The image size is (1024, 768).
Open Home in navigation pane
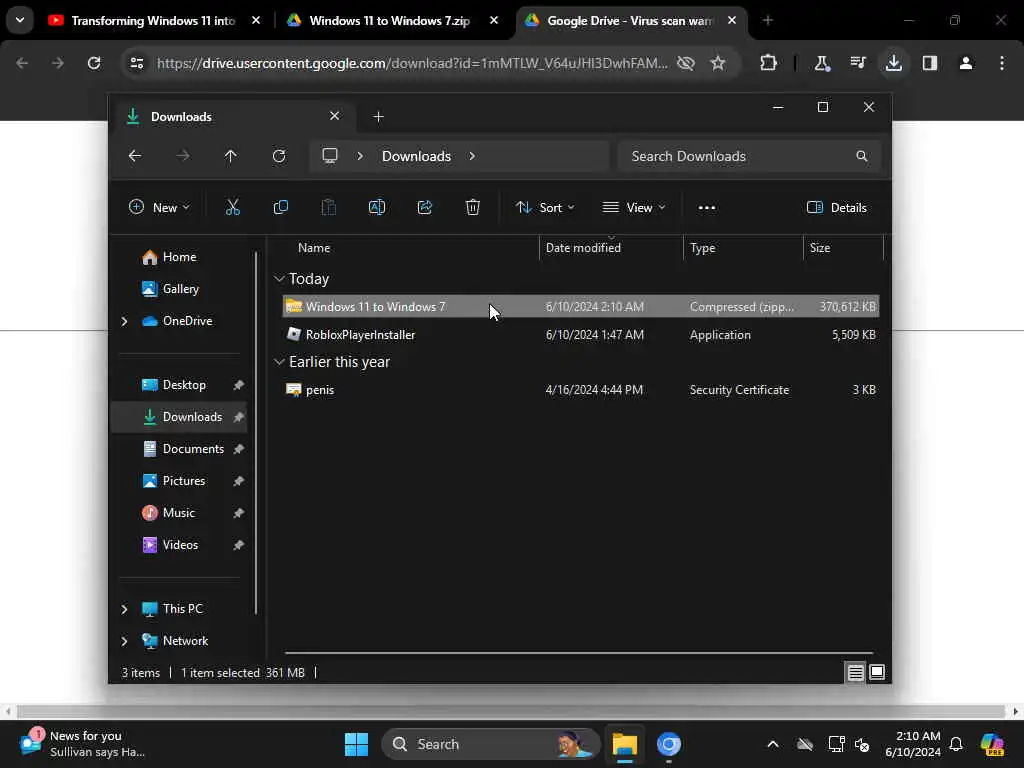click(x=169, y=257)
